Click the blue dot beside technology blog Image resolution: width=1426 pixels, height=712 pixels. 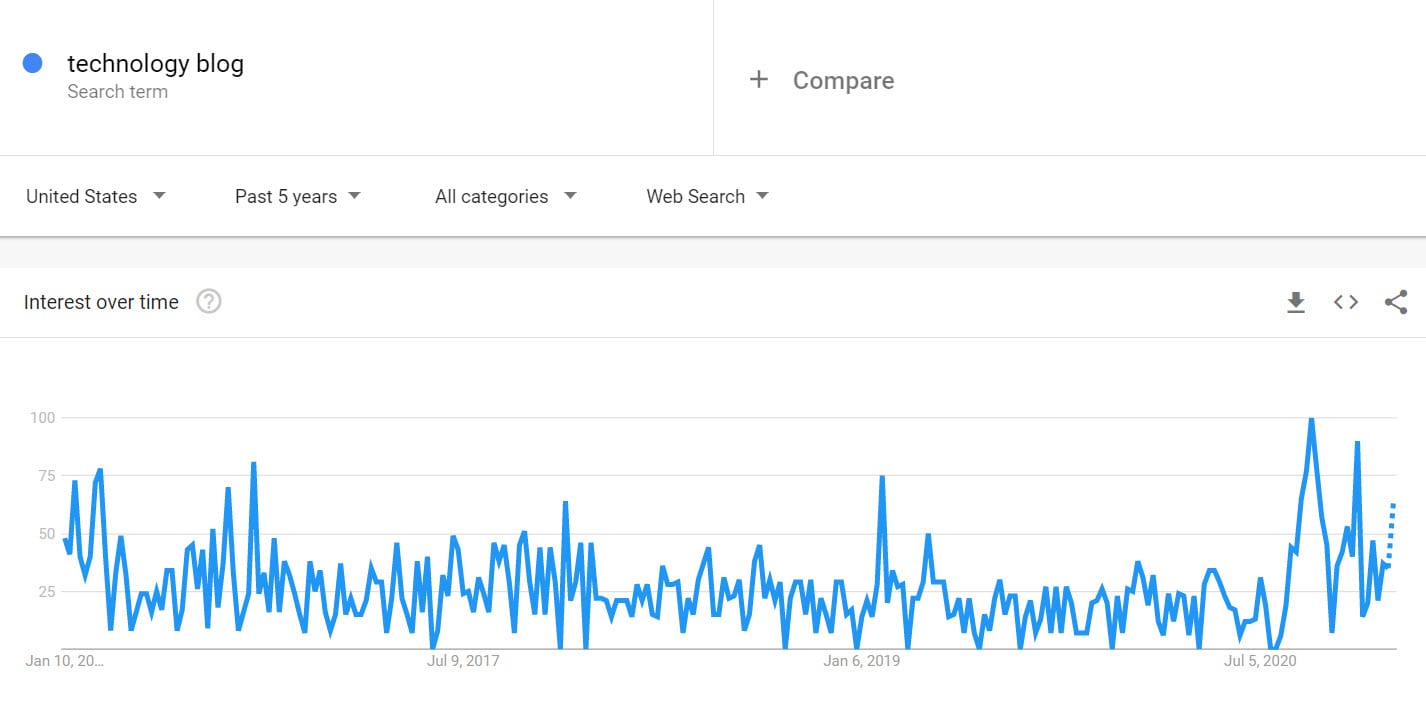click(x=33, y=63)
